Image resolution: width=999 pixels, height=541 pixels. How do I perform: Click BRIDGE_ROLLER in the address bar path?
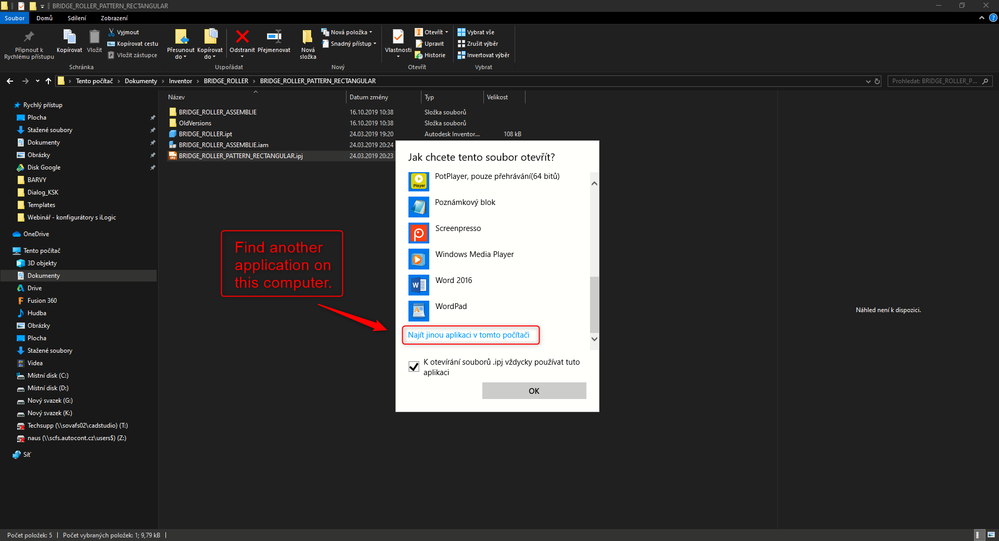pos(226,81)
